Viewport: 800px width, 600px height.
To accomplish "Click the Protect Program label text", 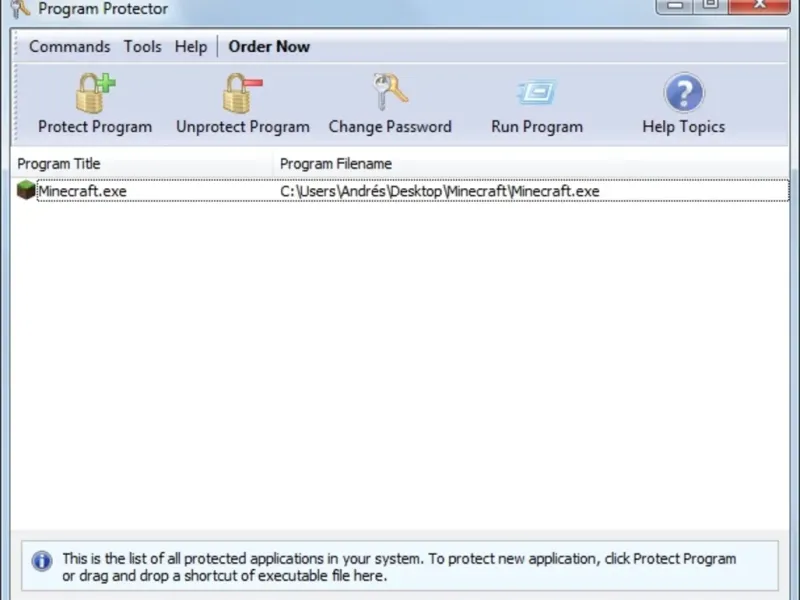I will click(95, 127).
